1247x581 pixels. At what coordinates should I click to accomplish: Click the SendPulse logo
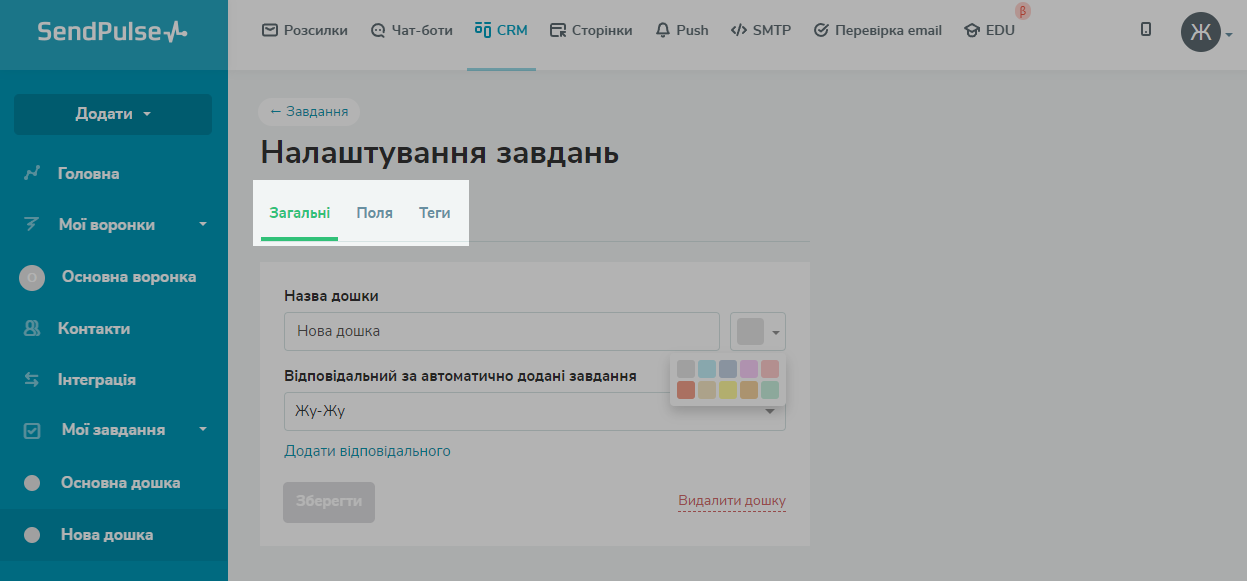coord(112,32)
